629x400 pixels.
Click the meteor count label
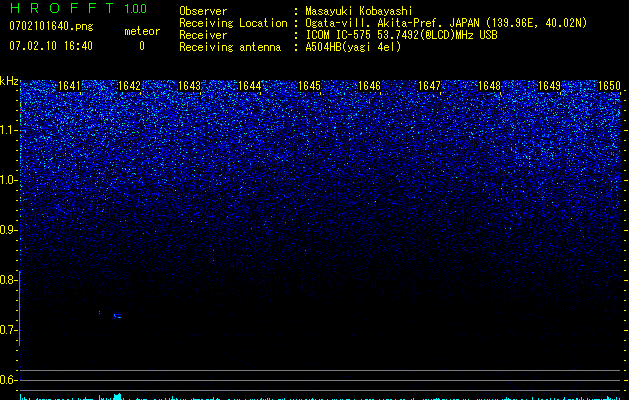tap(142, 31)
